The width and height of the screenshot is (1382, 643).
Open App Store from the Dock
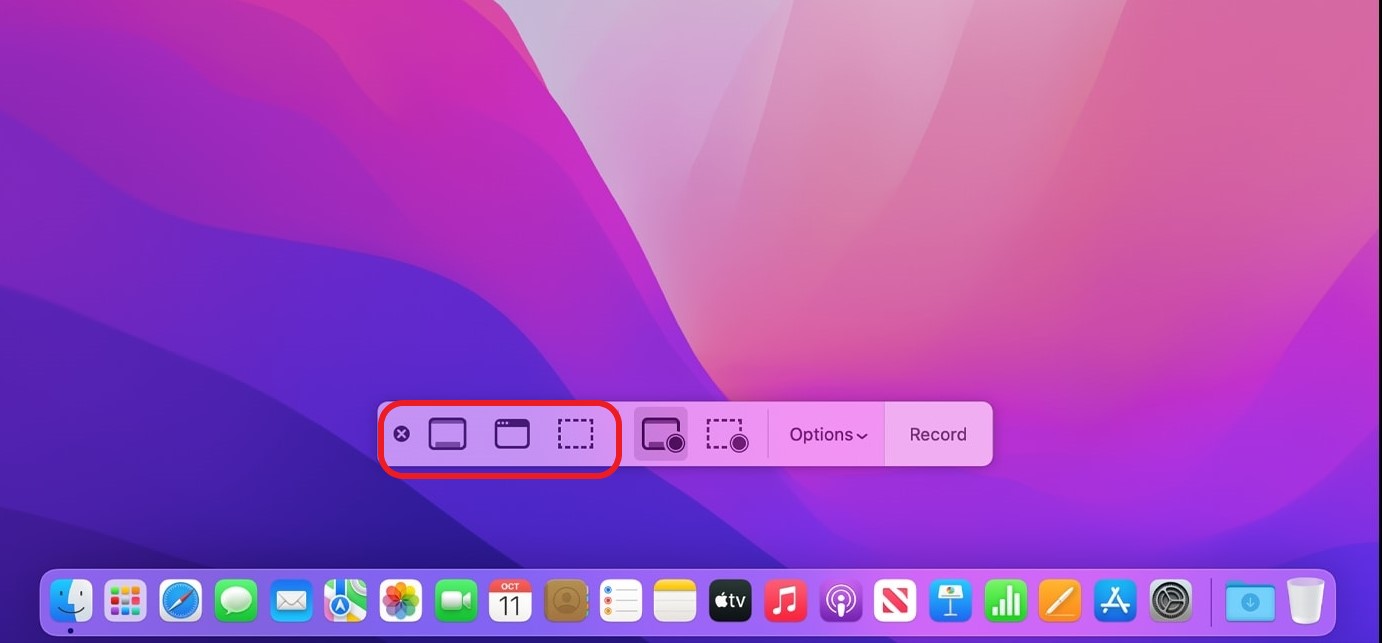point(1115,601)
